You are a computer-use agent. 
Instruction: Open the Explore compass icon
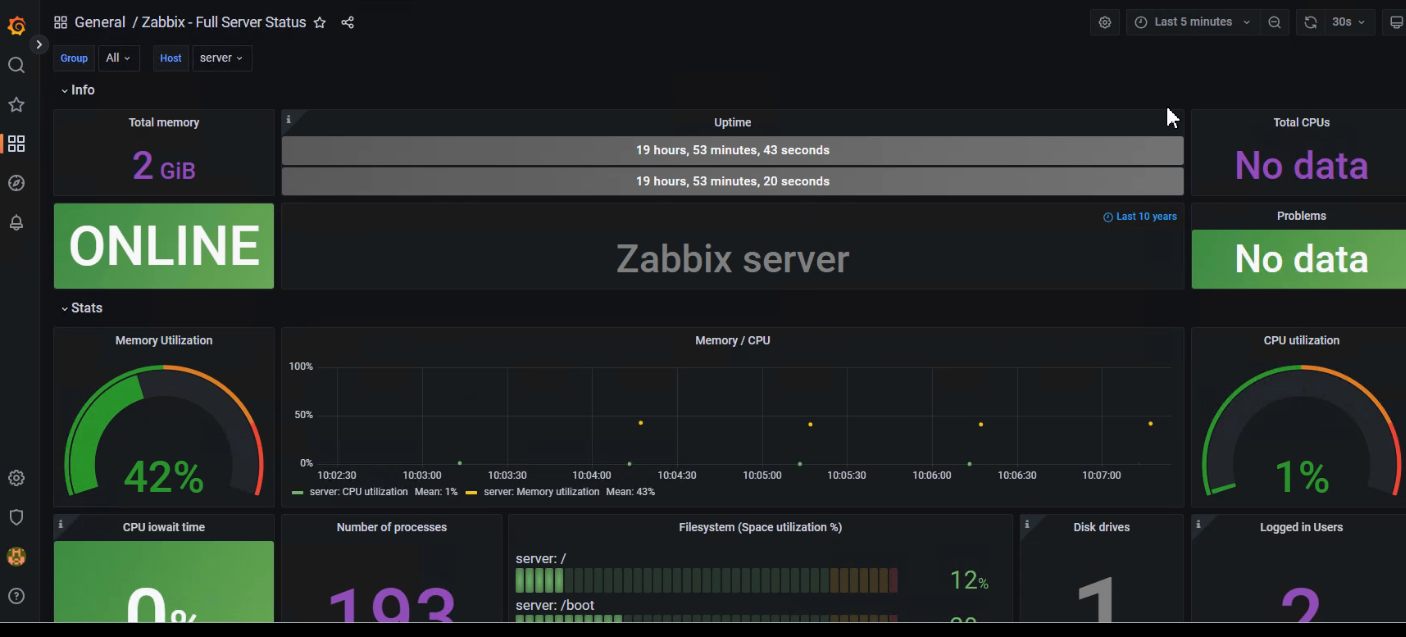16,183
